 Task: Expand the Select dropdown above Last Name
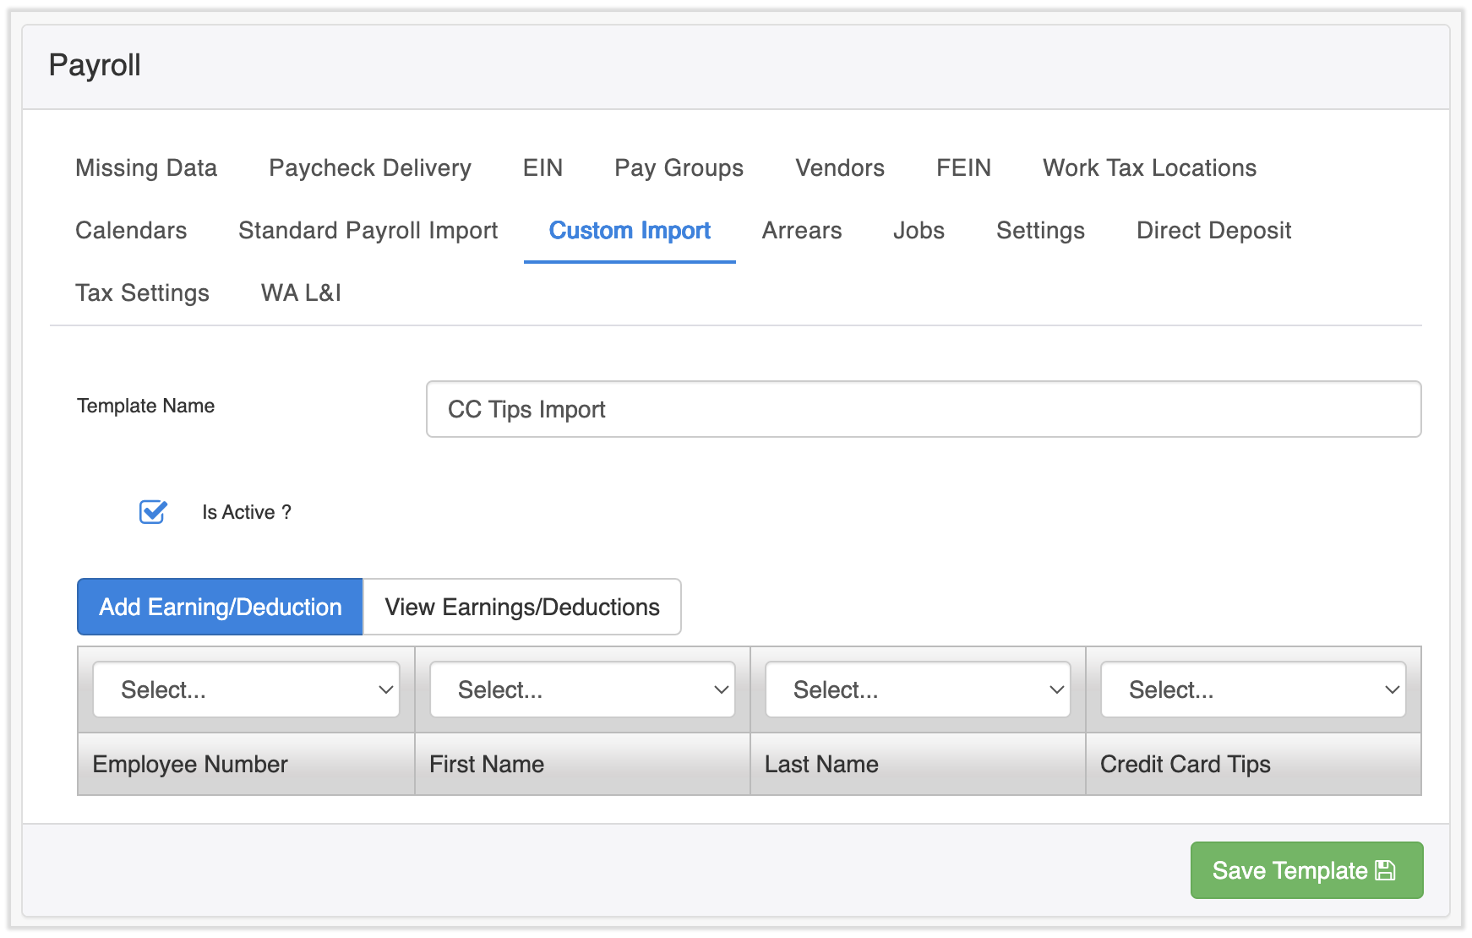(917, 689)
